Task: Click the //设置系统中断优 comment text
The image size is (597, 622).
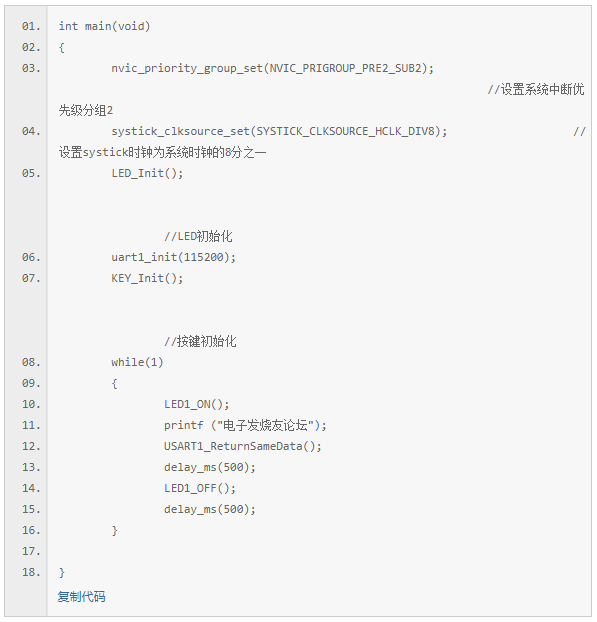Action: 536,90
